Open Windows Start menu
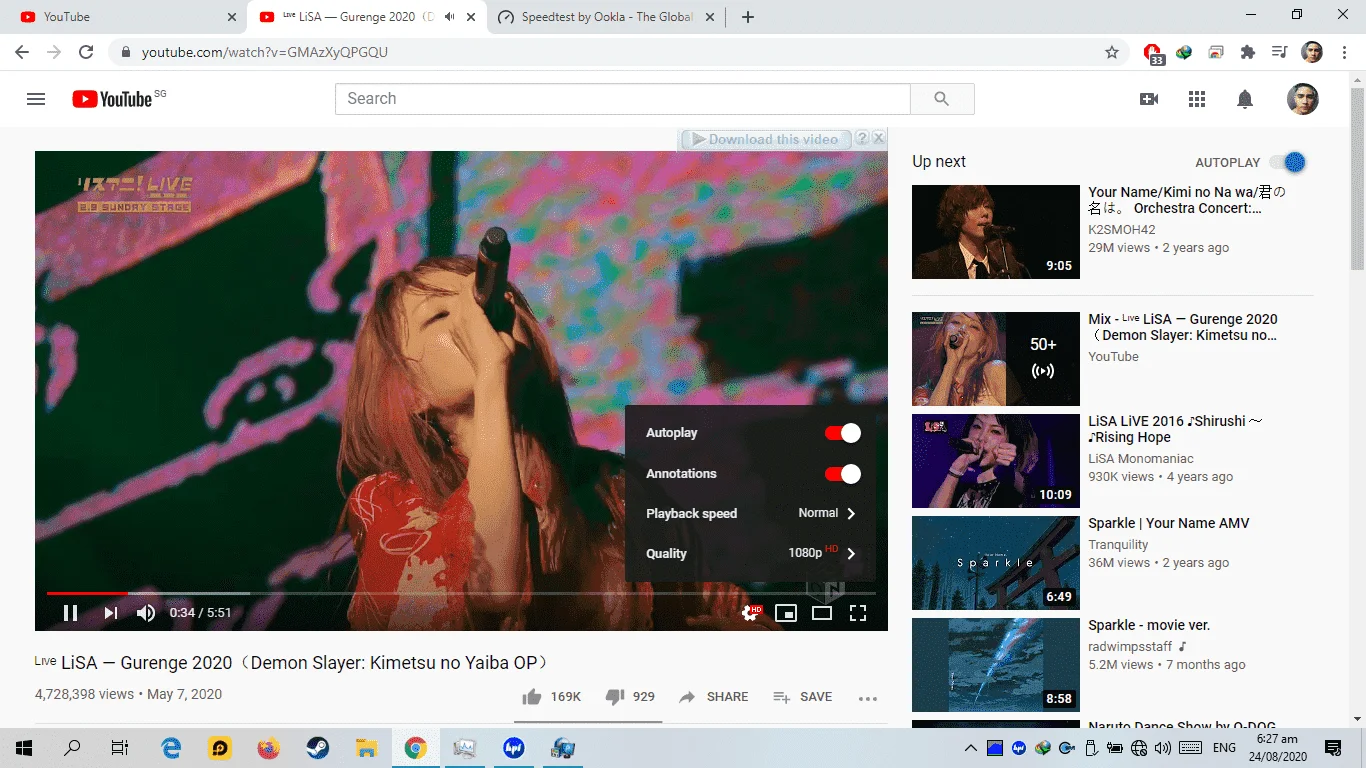This screenshot has height=768, width=1366. pos(23,748)
